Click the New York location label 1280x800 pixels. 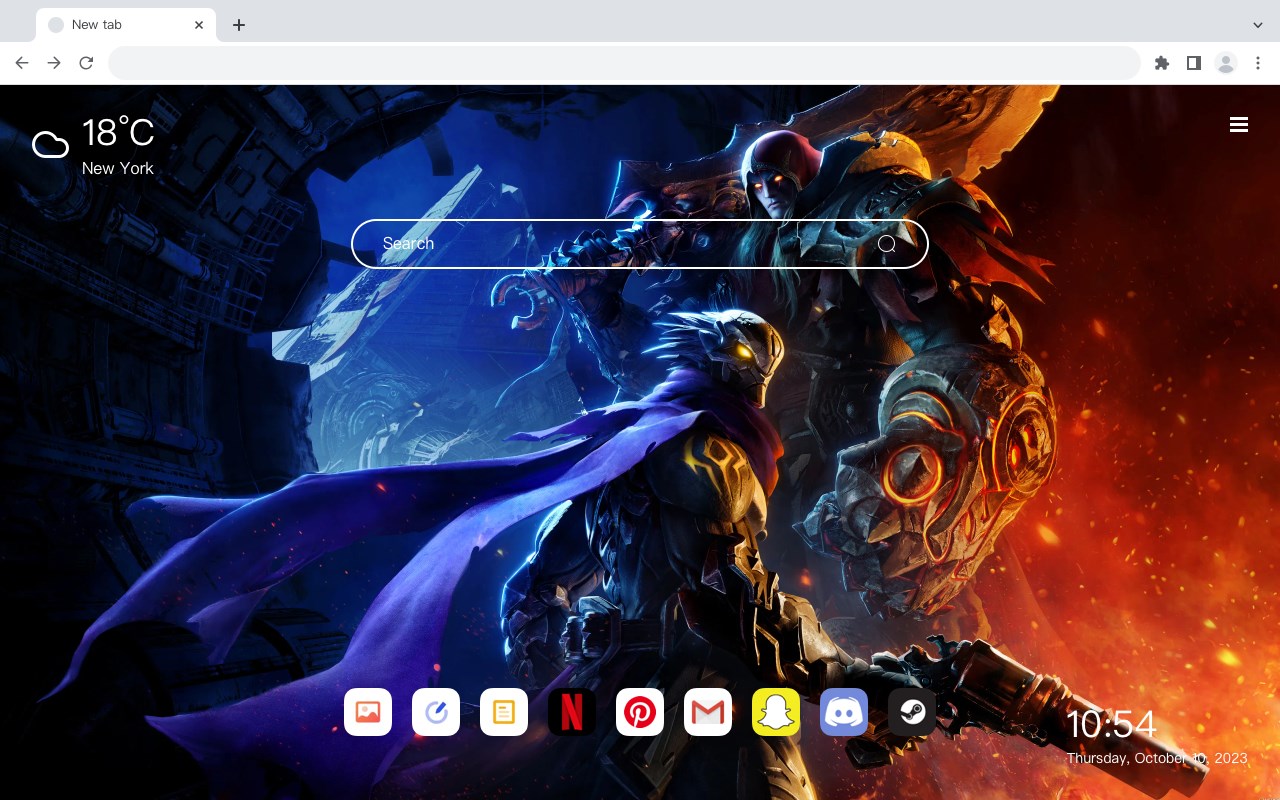118,168
